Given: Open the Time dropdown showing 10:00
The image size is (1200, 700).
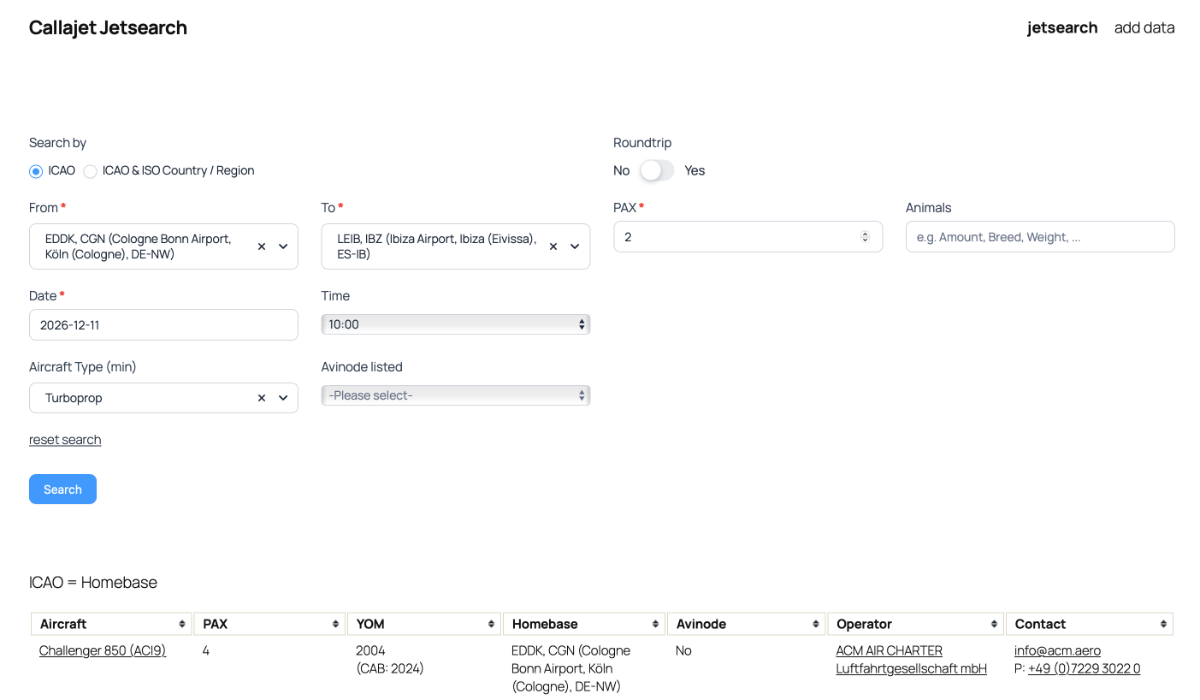Looking at the screenshot, I should 455,324.
